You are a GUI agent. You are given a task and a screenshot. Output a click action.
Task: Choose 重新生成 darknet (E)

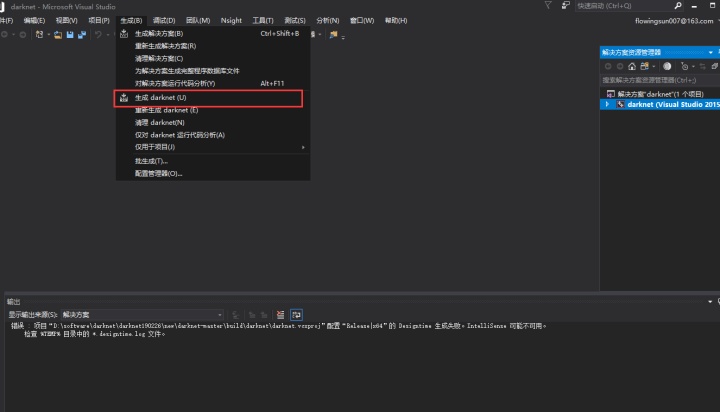point(213,110)
